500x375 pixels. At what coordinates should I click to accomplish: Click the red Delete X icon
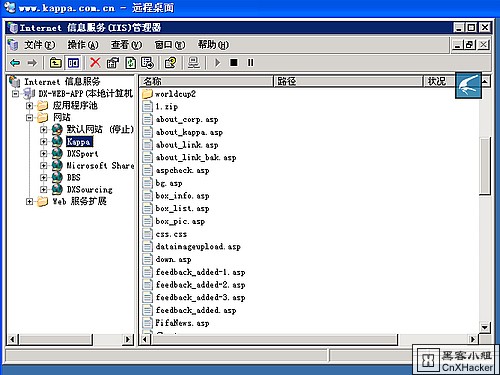click(x=95, y=63)
